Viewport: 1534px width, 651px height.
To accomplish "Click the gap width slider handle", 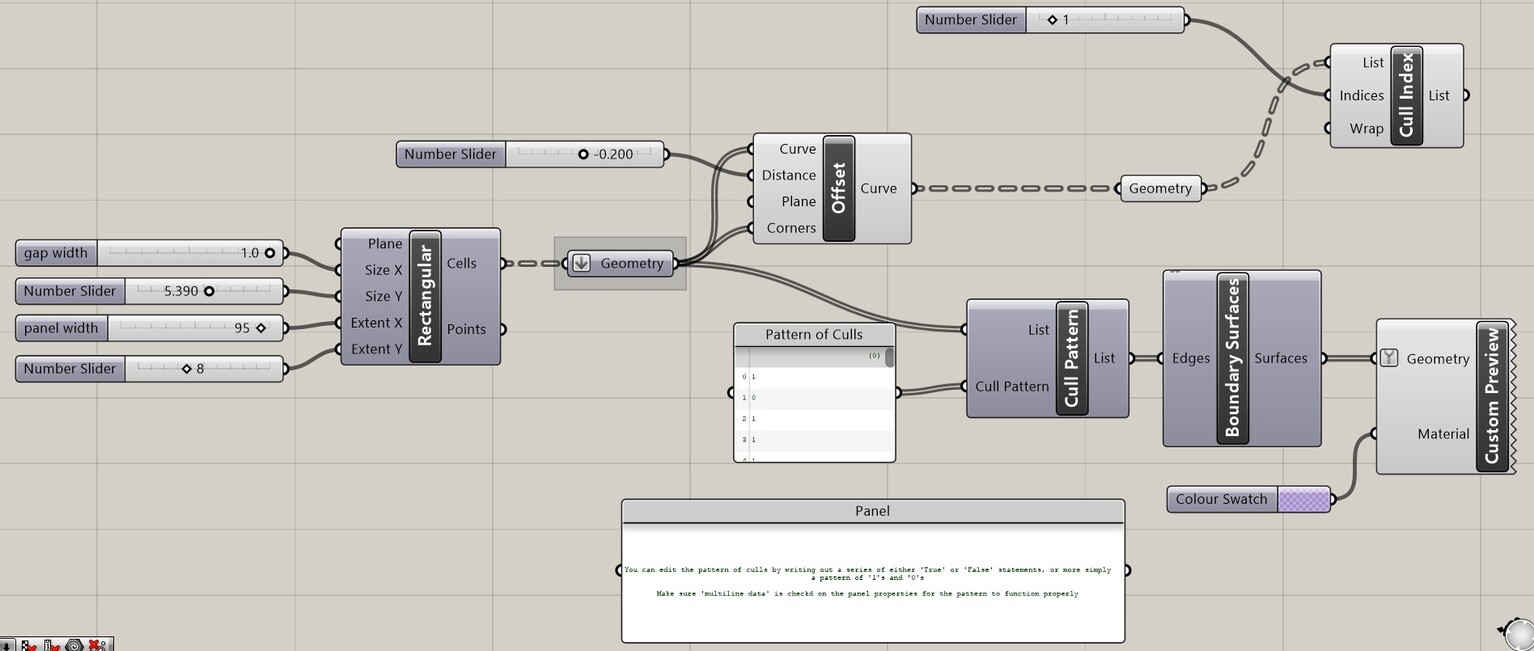I will click(x=269, y=253).
